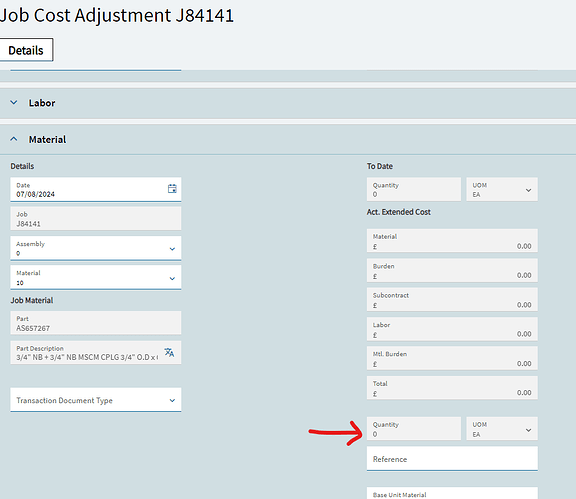Open the To Date UOM dropdown
The width and height of the screenshot is (576, 499).
pyautogui.click(x=528, y=190)
